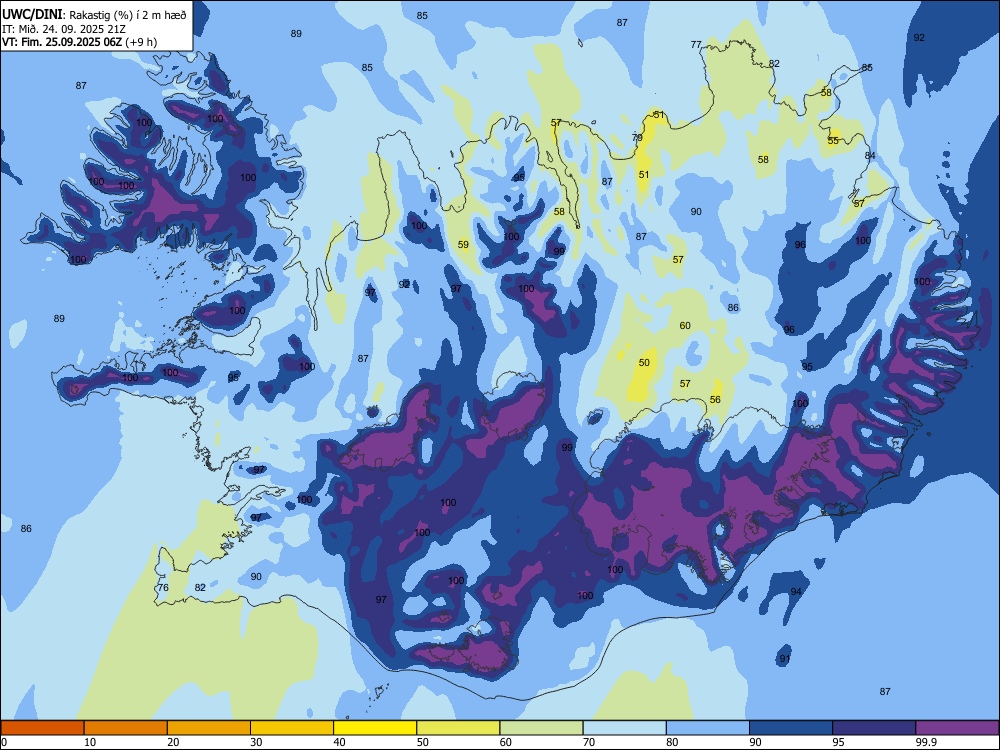Screen dimensions: 1000x750
Task: Click the map humidity value "77"
Action: [x=696, y=45]
